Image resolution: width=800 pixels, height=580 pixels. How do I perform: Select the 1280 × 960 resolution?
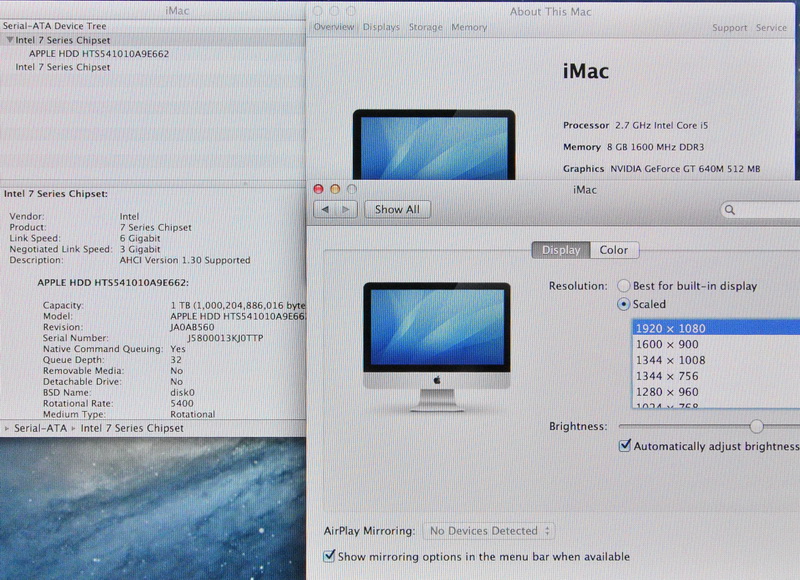click(716, 392)
